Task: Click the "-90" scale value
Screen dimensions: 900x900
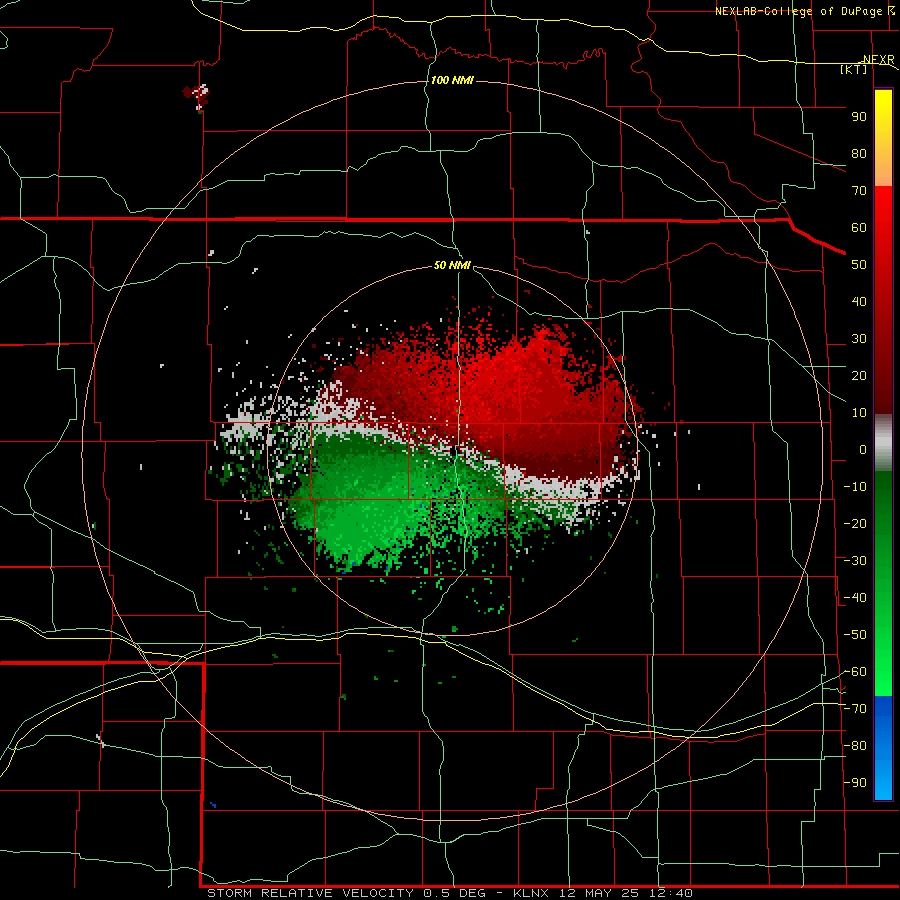Action: pyautogui.click(x=855, y=783)
